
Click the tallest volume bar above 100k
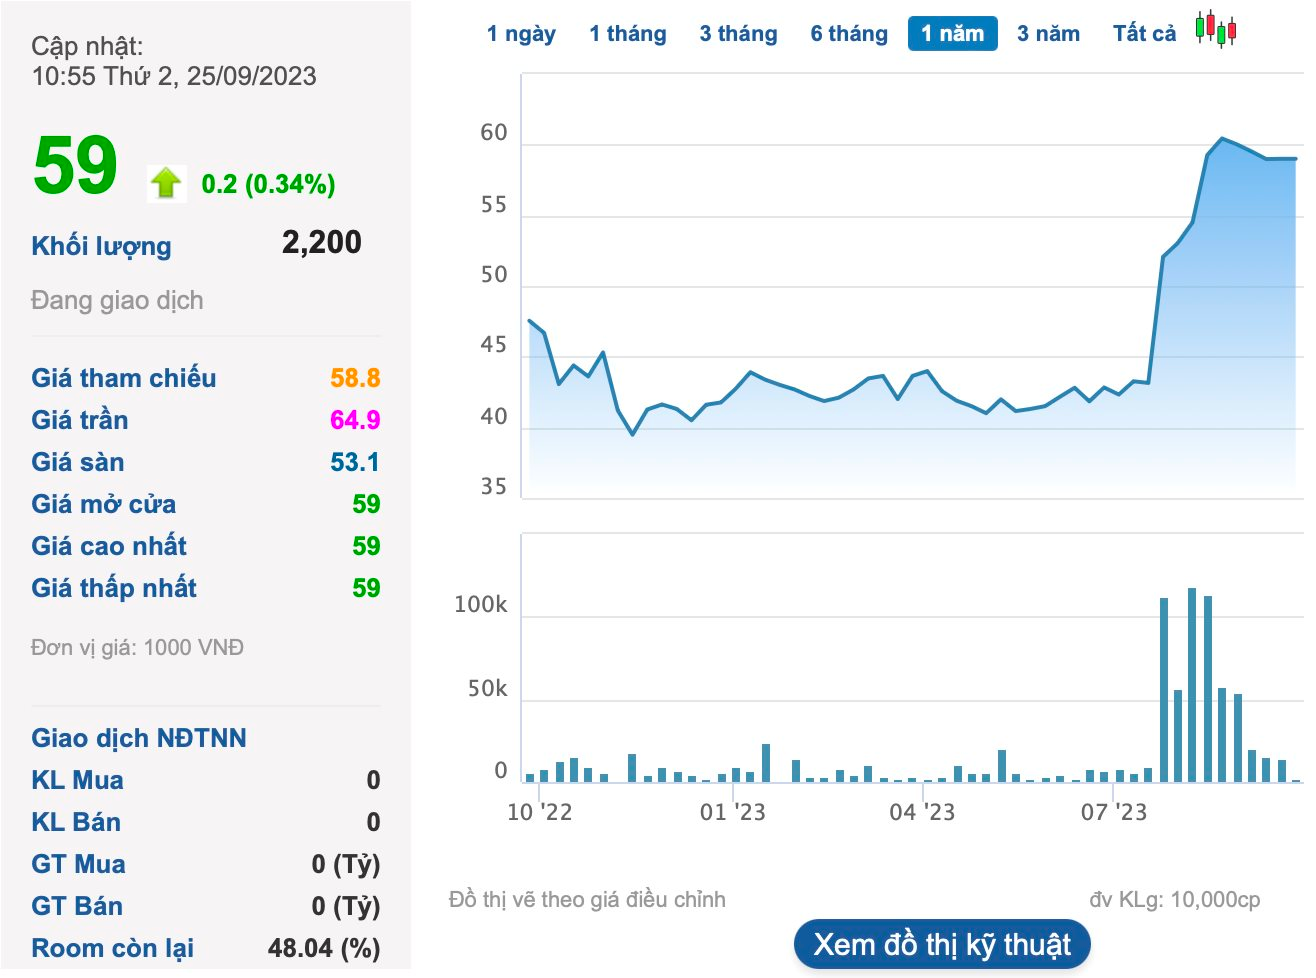(1192, 685)
